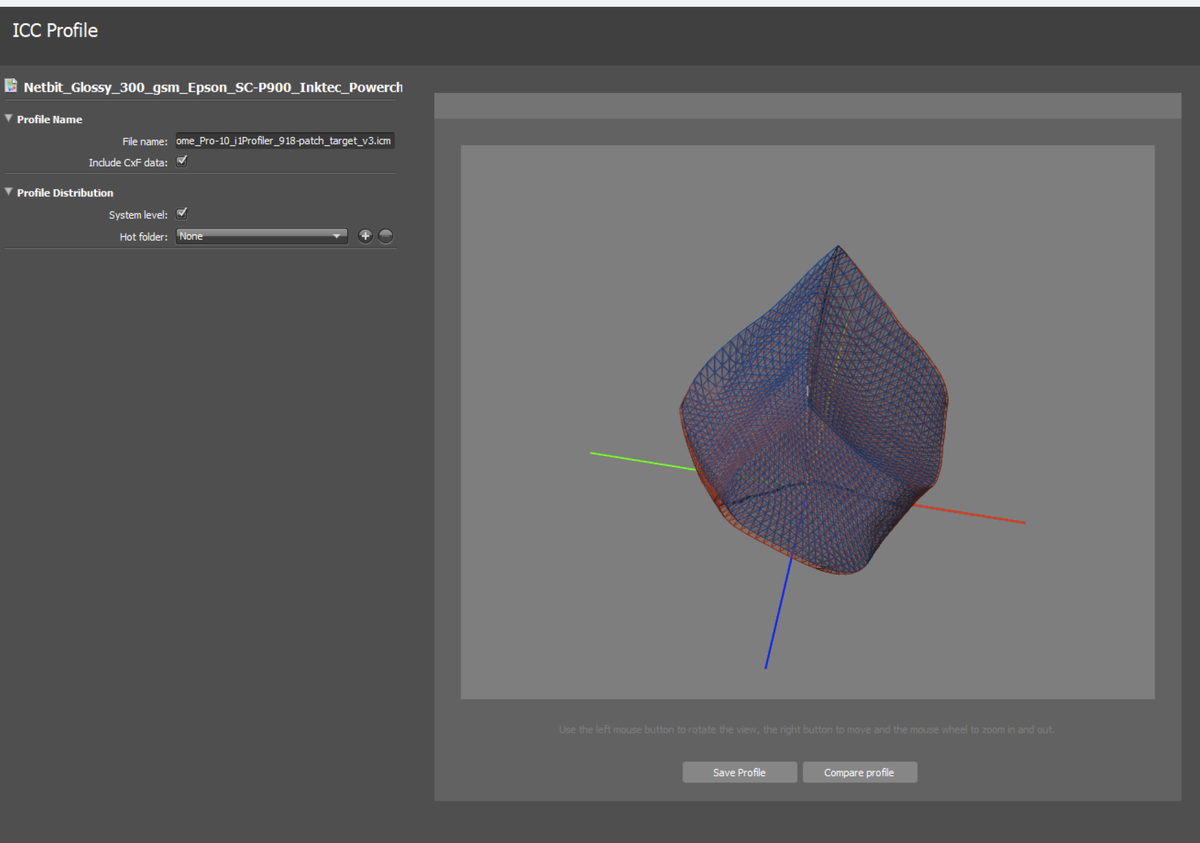Select the top peak of the gamut mesh
1200x843 pixels.
tap(838, 247)
